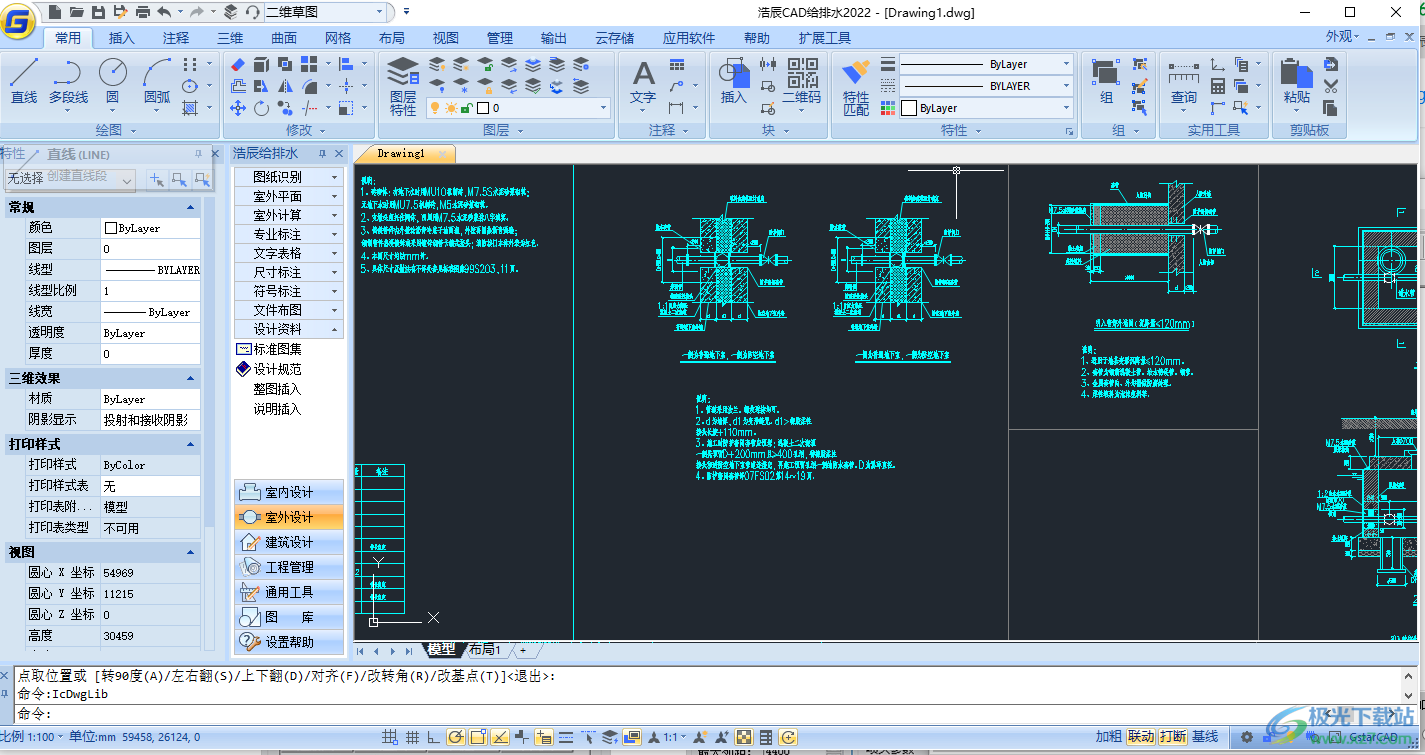Click the 圆心 X 坐标 value 54969
Image resolution: width=1425 pixels, height=755 pixels.
pos(150,573)
